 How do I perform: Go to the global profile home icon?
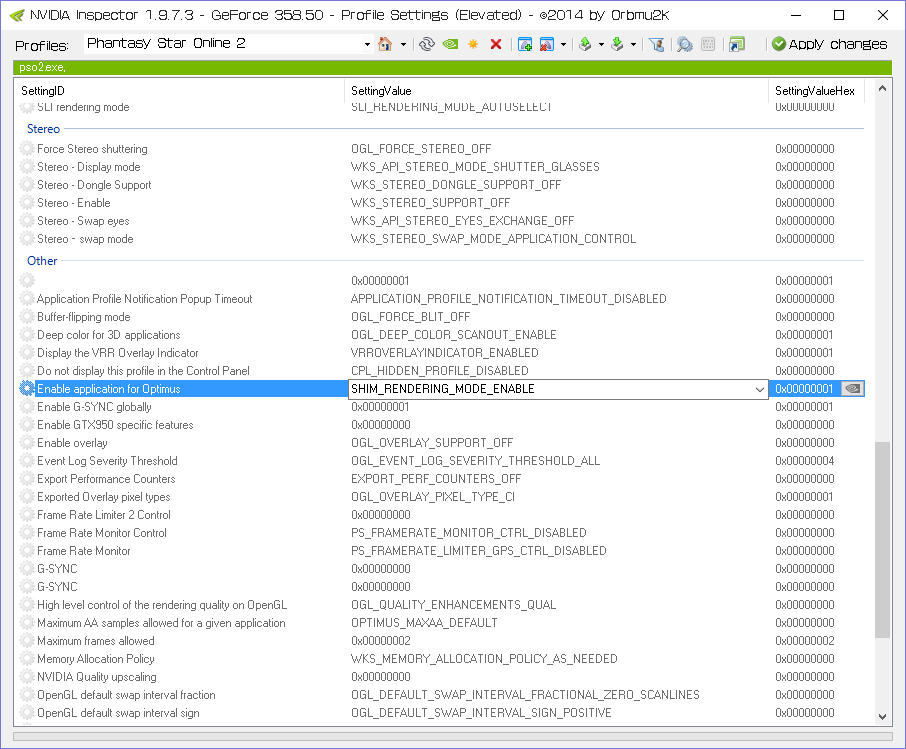click(x=385, y=44)
